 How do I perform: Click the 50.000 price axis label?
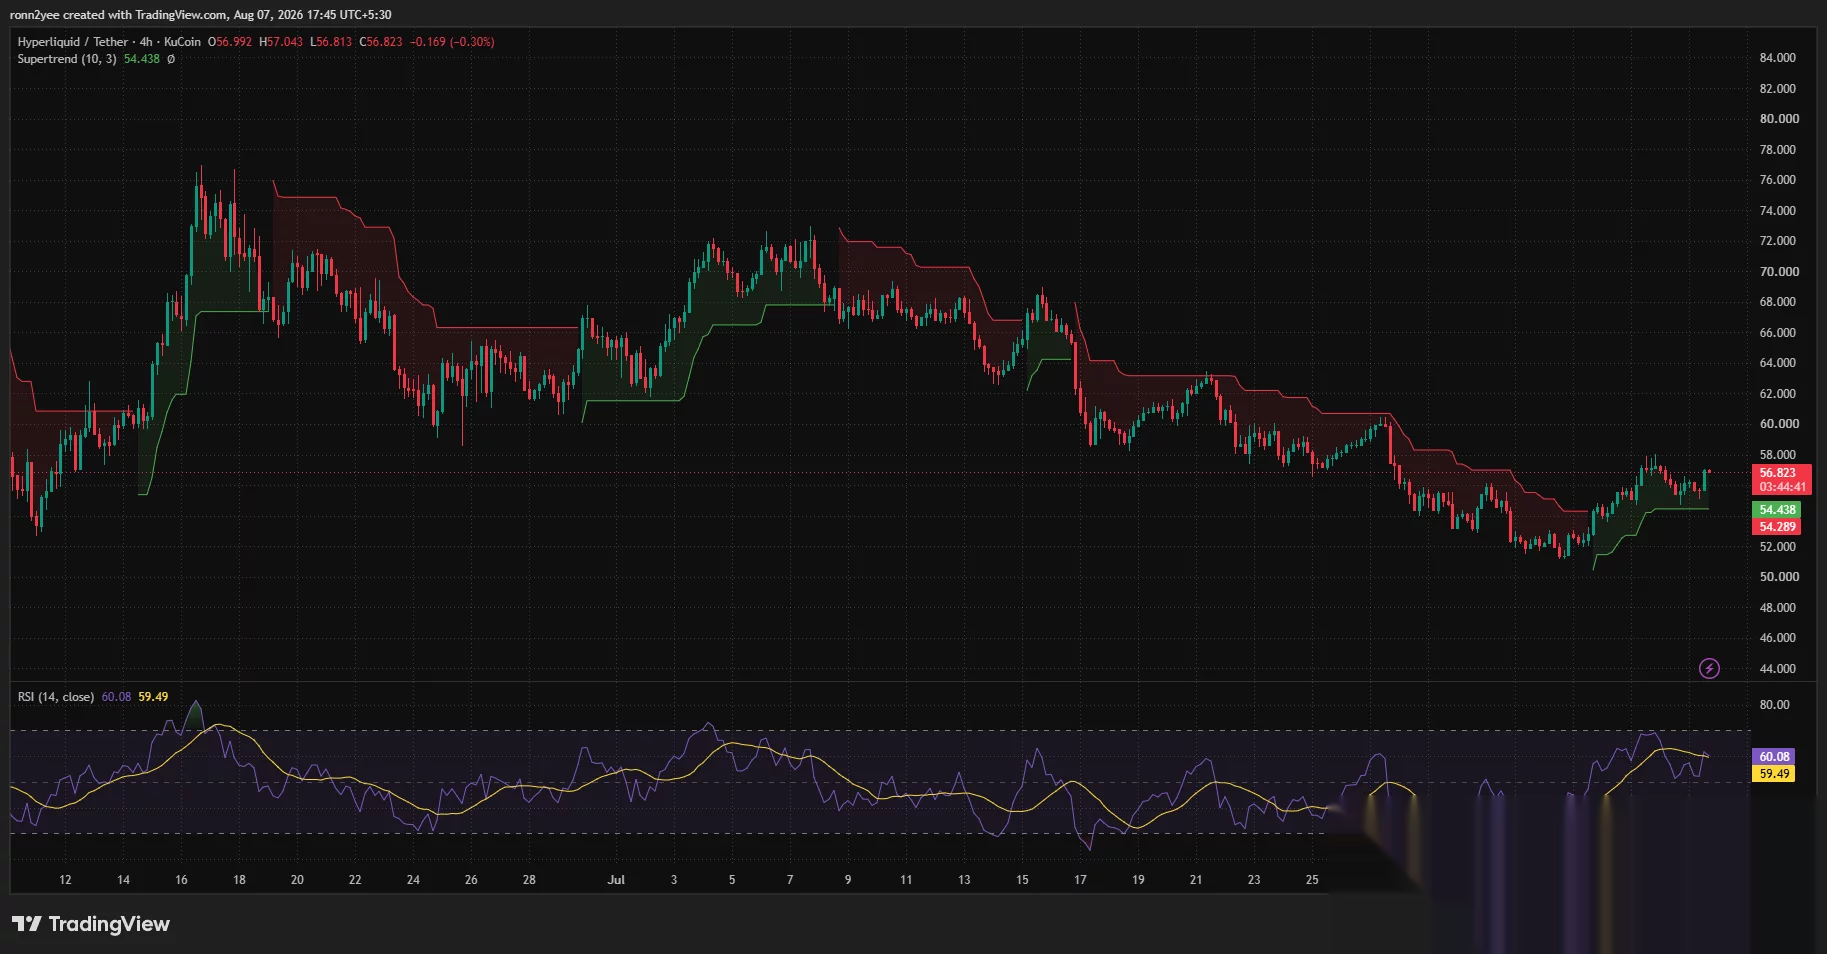tap(1778, 577)
